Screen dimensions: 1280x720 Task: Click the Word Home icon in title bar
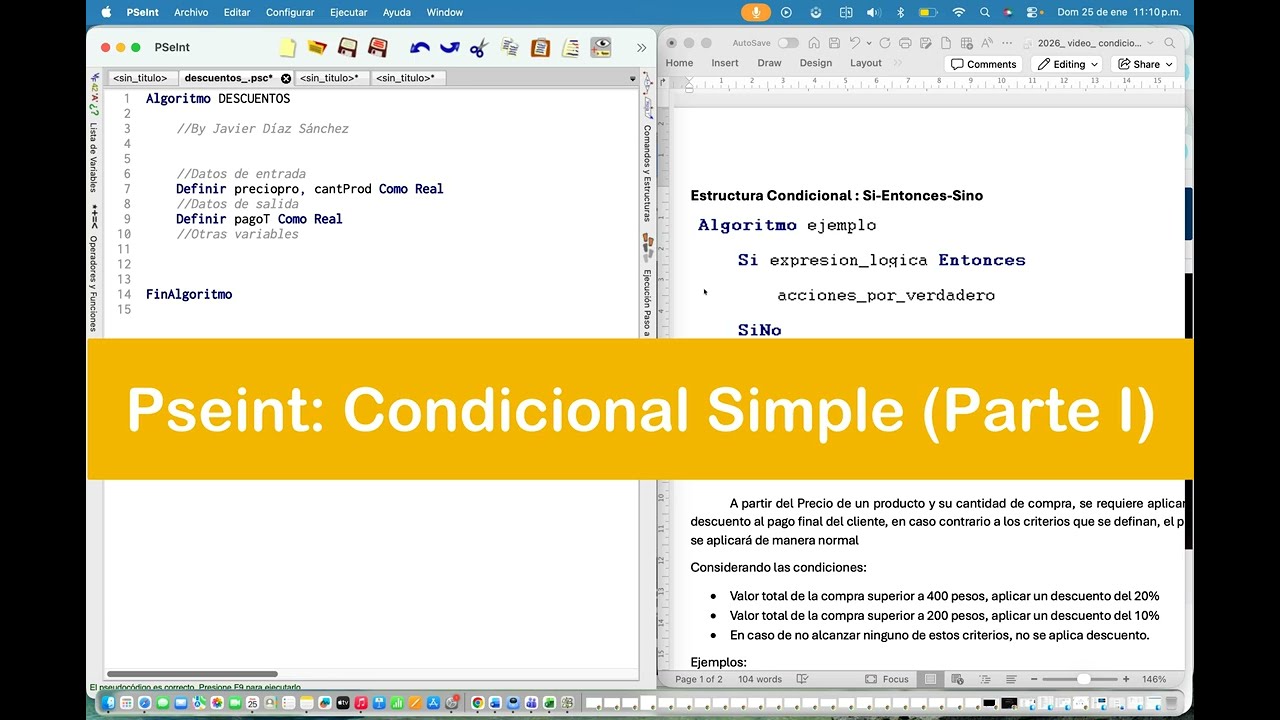[814, 43]
